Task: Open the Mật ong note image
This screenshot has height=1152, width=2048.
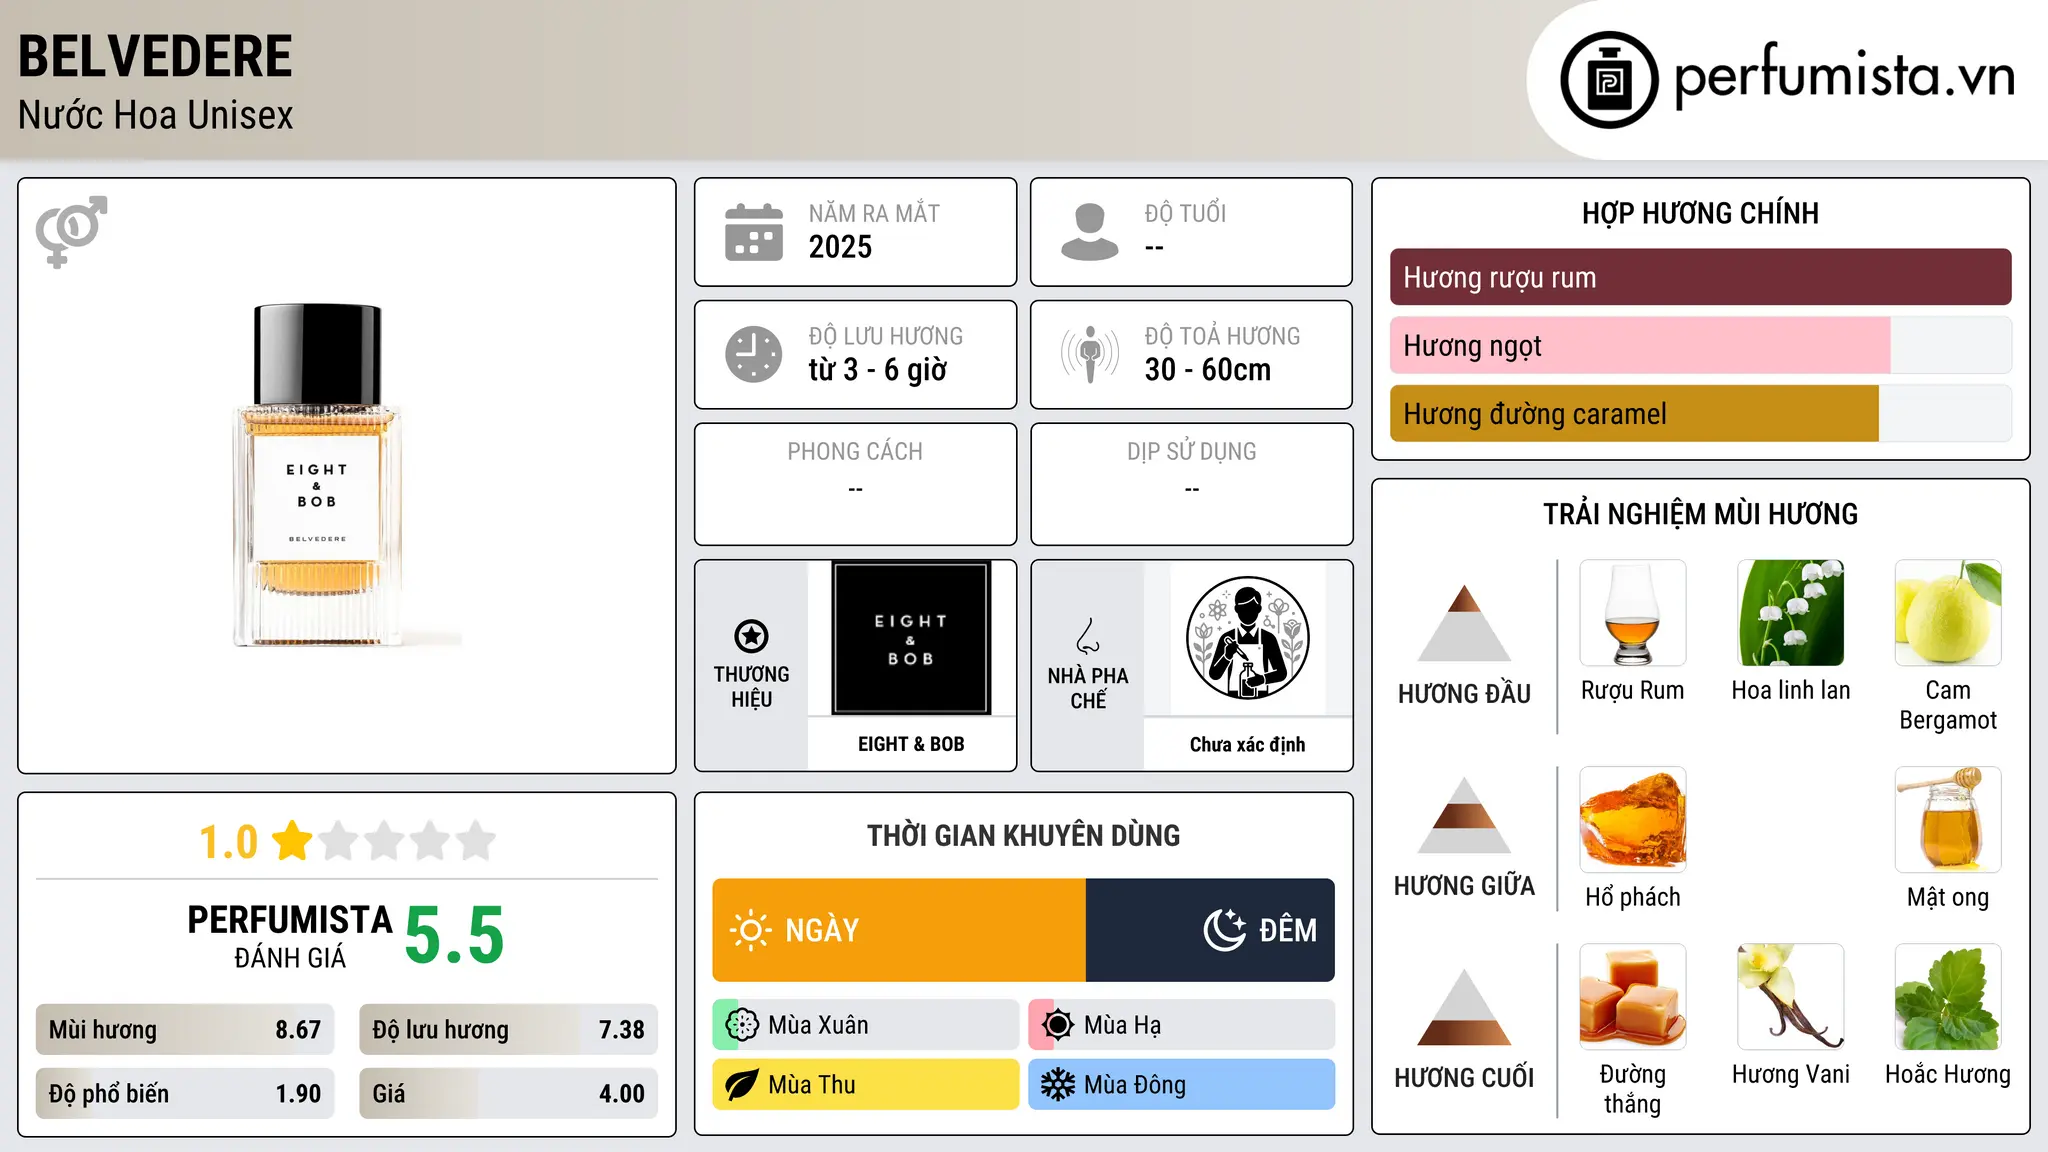Action: tap(1948, 820)
